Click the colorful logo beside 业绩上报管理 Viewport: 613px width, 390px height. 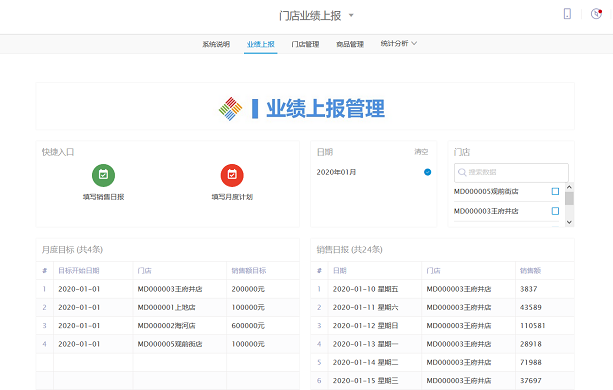tap(230, 109)
